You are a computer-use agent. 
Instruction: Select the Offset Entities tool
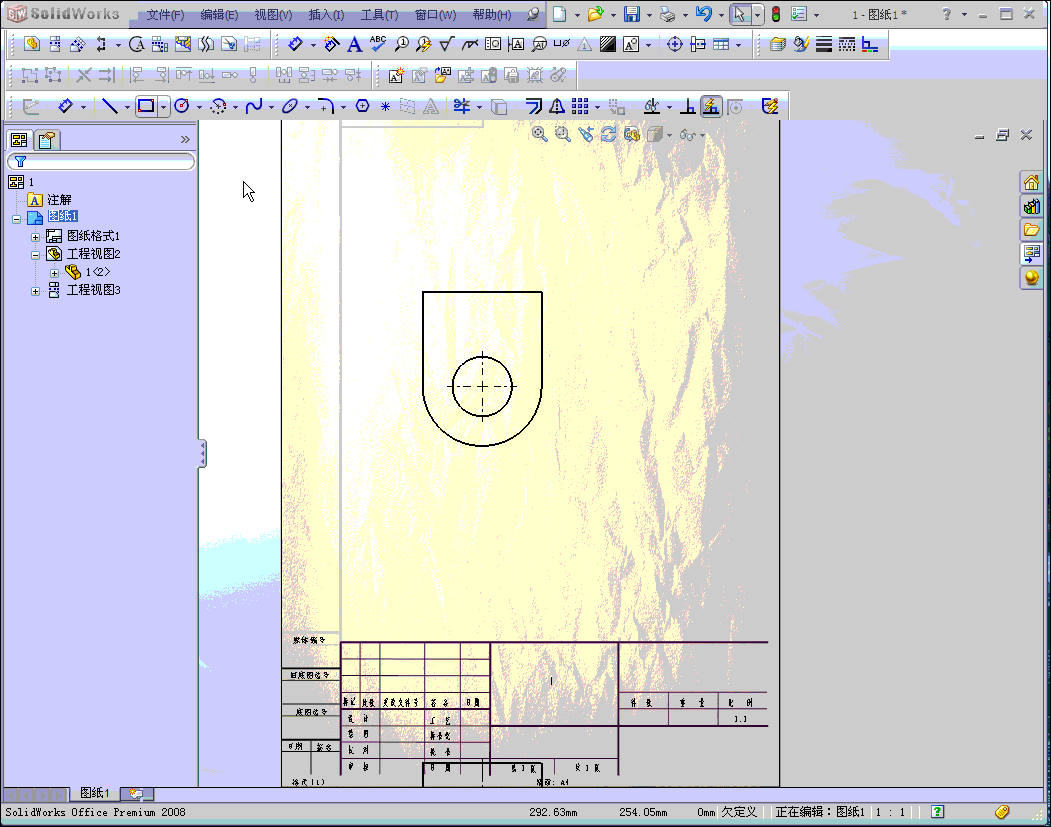click(534, 106)
